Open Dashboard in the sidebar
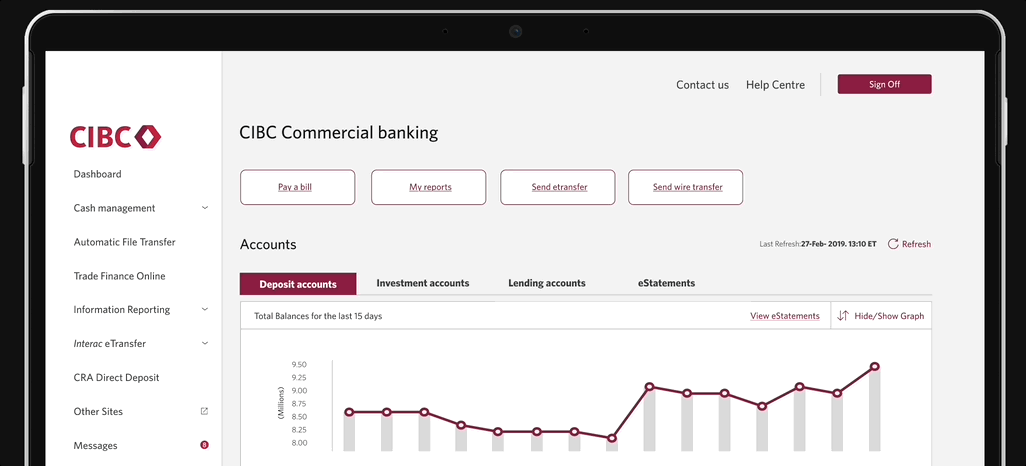Viewport: 1026px width, 466px height. point(97,174)
